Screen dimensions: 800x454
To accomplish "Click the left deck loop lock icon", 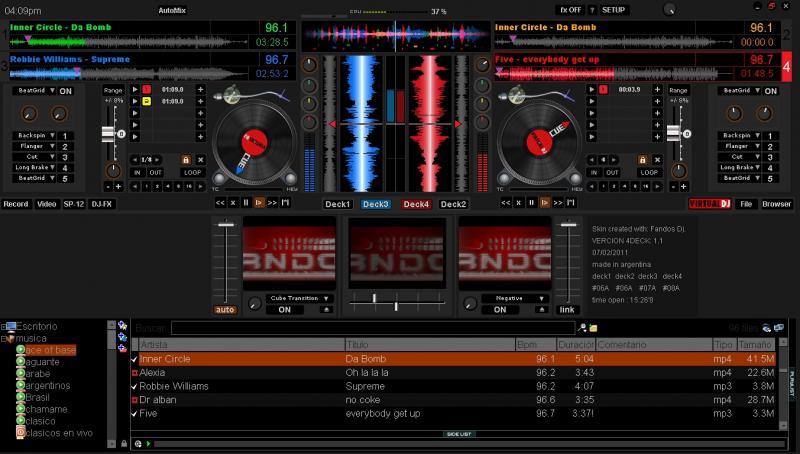I will click(x=185, y=159).
